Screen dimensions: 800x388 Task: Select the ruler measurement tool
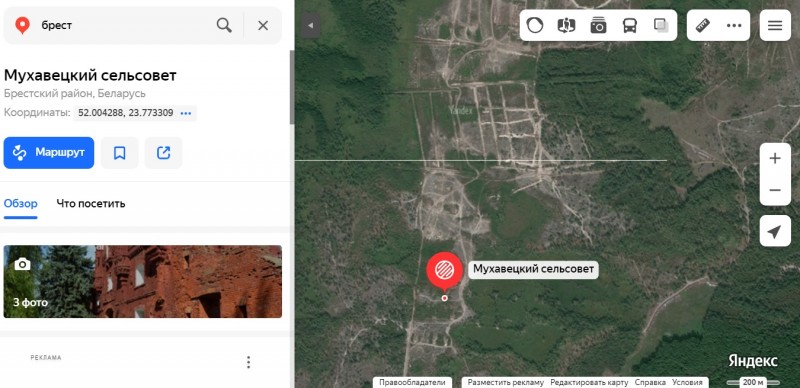pos(703,25)
